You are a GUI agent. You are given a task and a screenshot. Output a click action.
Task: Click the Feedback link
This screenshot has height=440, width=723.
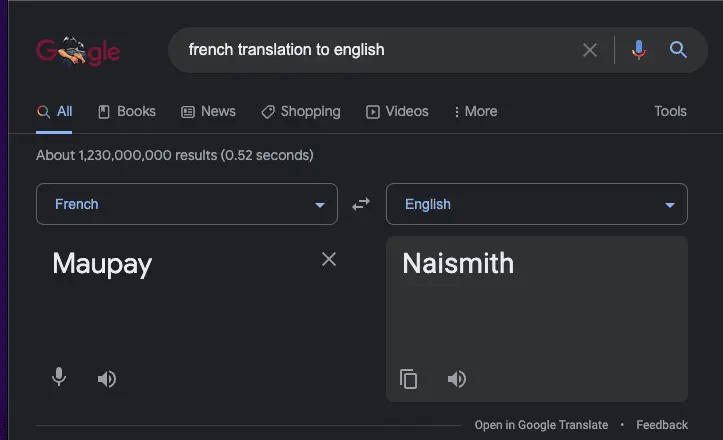point(662,425)
